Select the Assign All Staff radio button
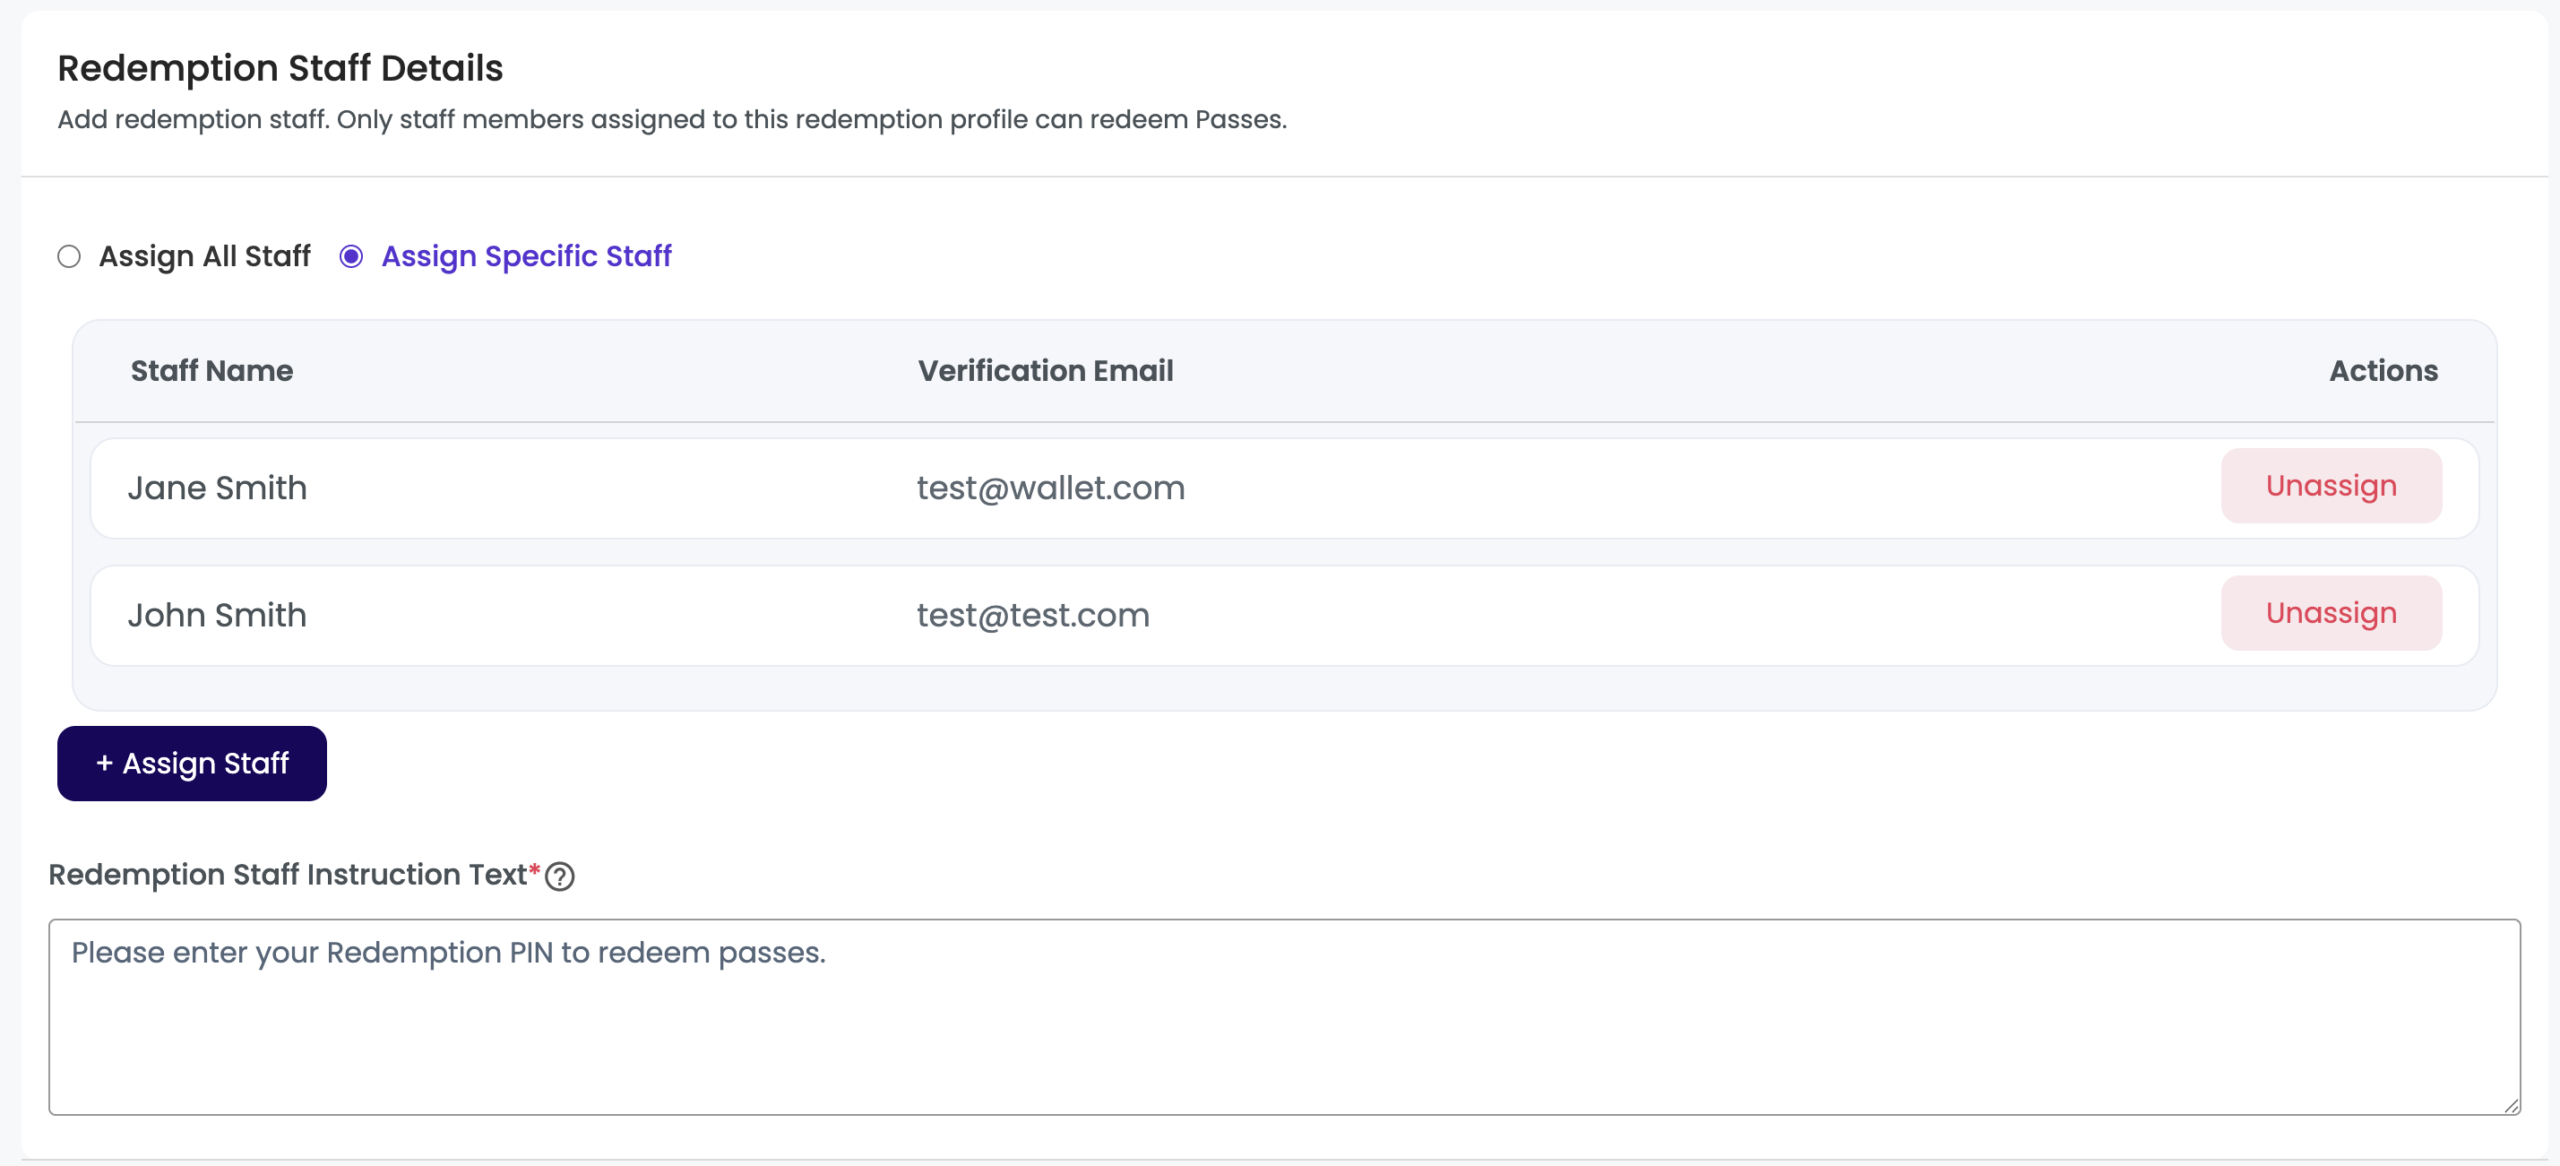This screenshot has width=2560, height=1166. click(x=69, y=257)
